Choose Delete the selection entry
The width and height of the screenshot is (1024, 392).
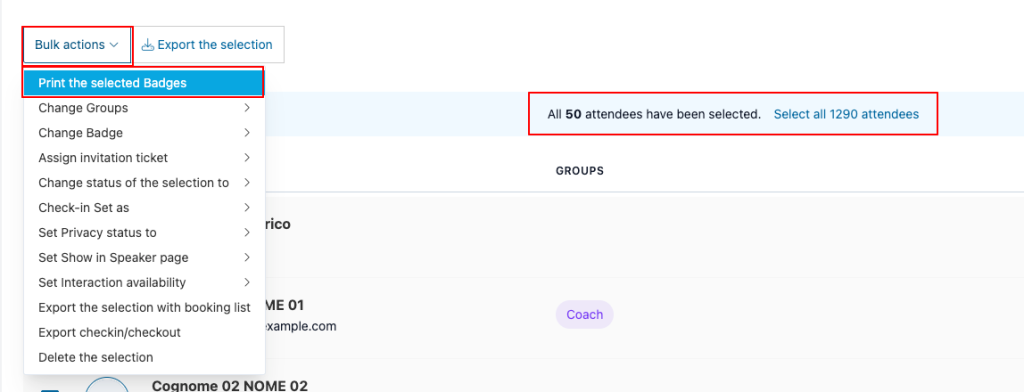coord(144,357)
